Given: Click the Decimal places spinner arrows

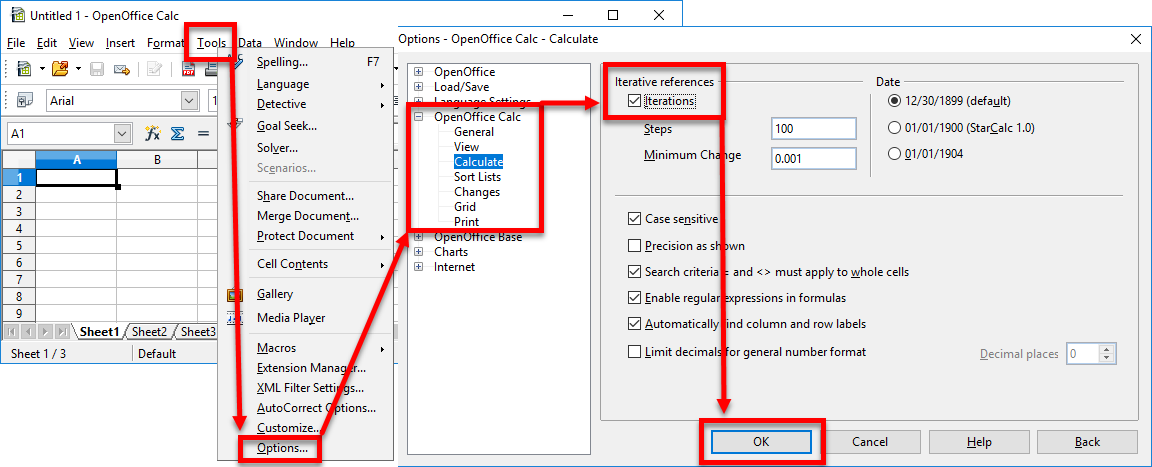Looking at the screenshot, I should [x=1109, y=354].
